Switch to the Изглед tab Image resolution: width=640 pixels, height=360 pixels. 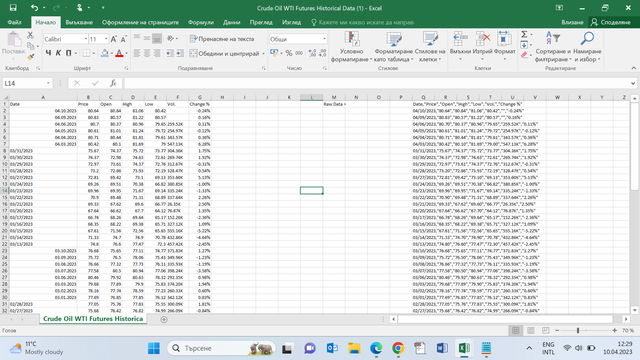click(291, 22)
